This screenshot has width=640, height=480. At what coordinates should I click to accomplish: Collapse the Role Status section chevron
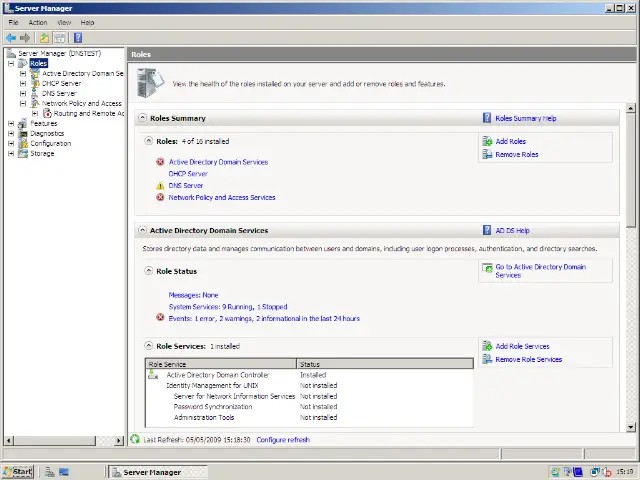click(149, 271)
